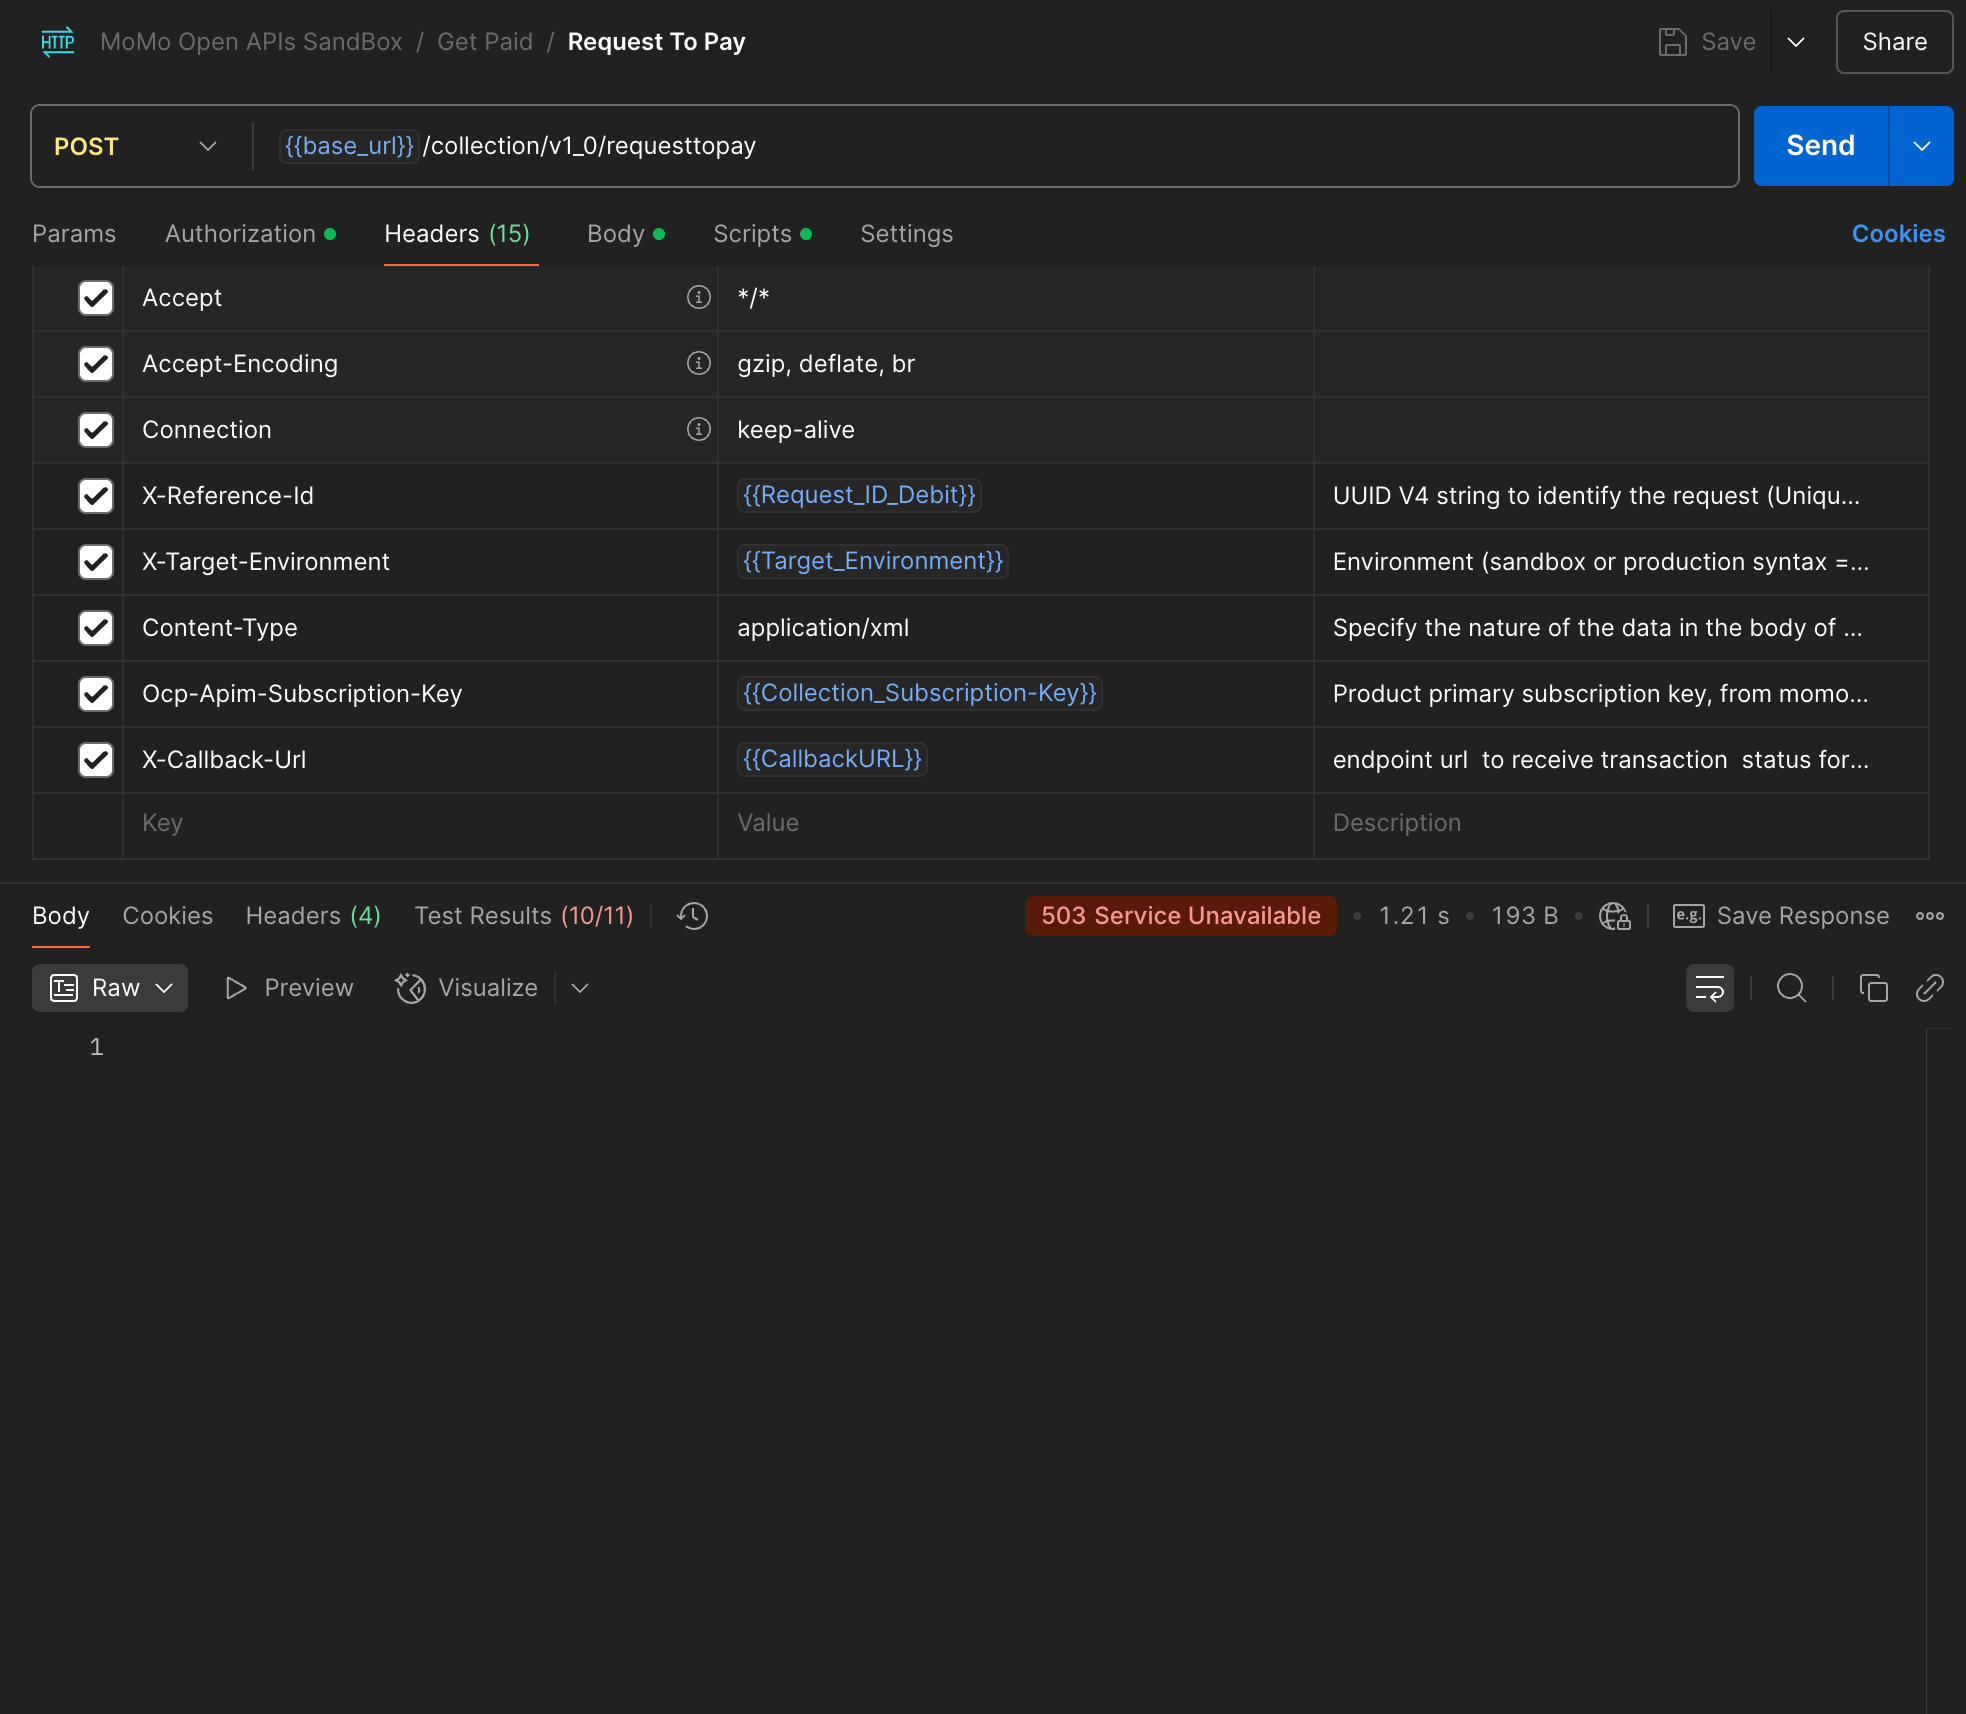View response Headers (4) tab
This screenshot has width=1966, height=1714.
point(313,916)
